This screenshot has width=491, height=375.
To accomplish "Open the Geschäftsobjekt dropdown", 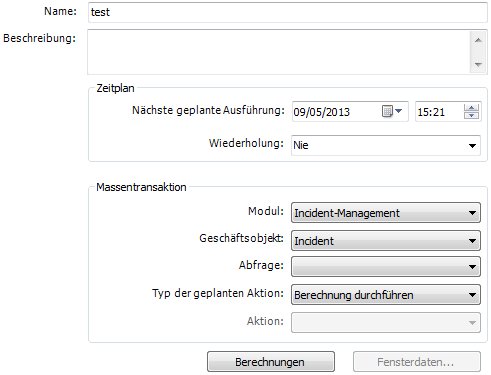I will pyautogui.click(x=386, y=241).
